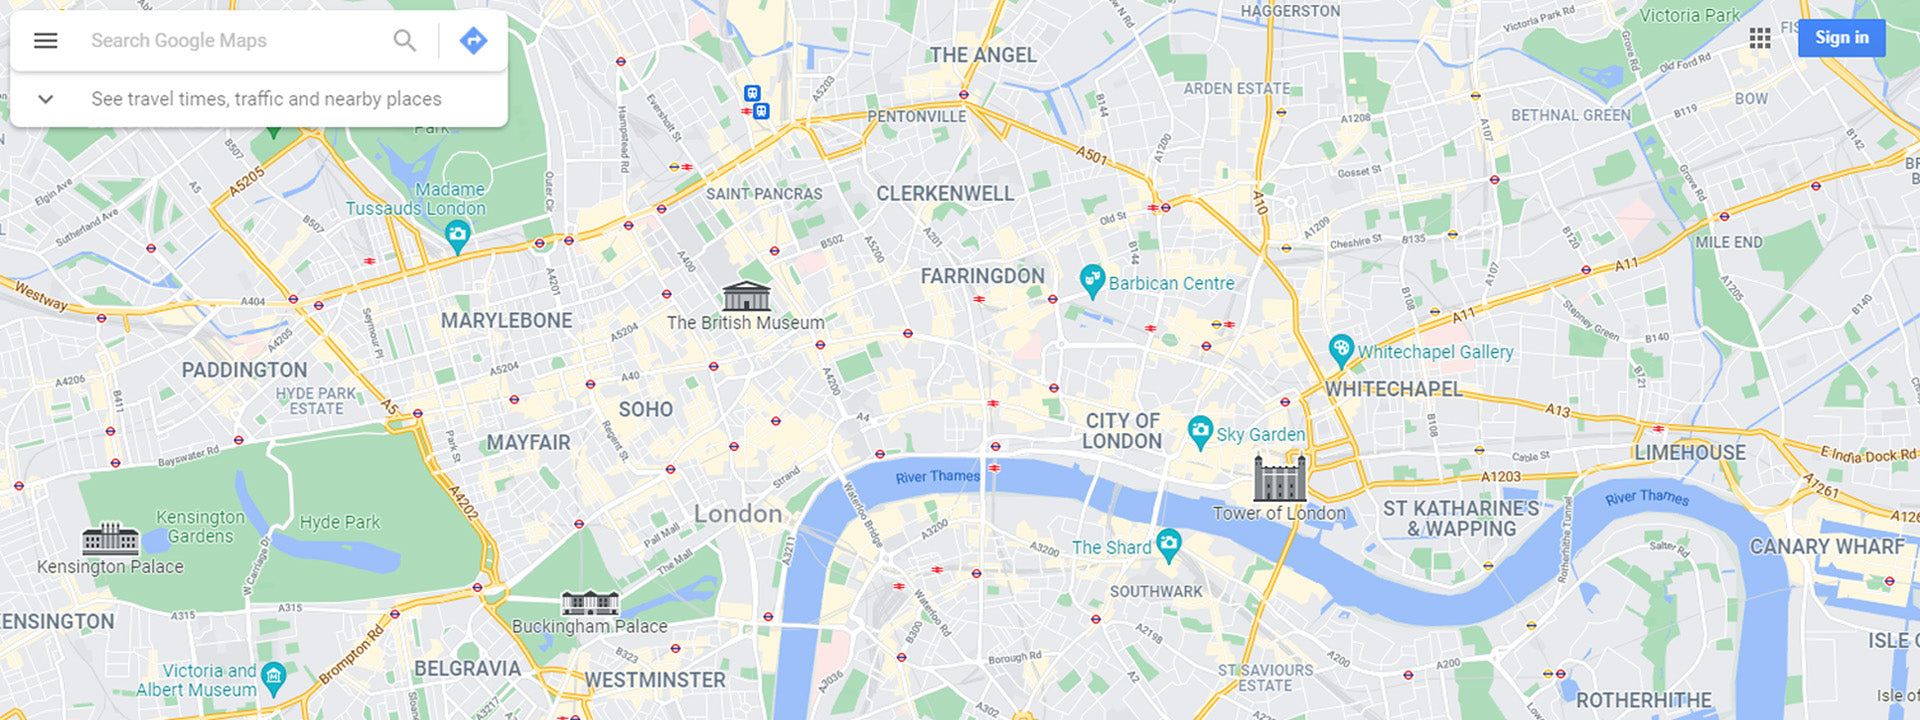Open the Sky Garden camera pin
The image size is (1920, 720).
[1200, 432]
